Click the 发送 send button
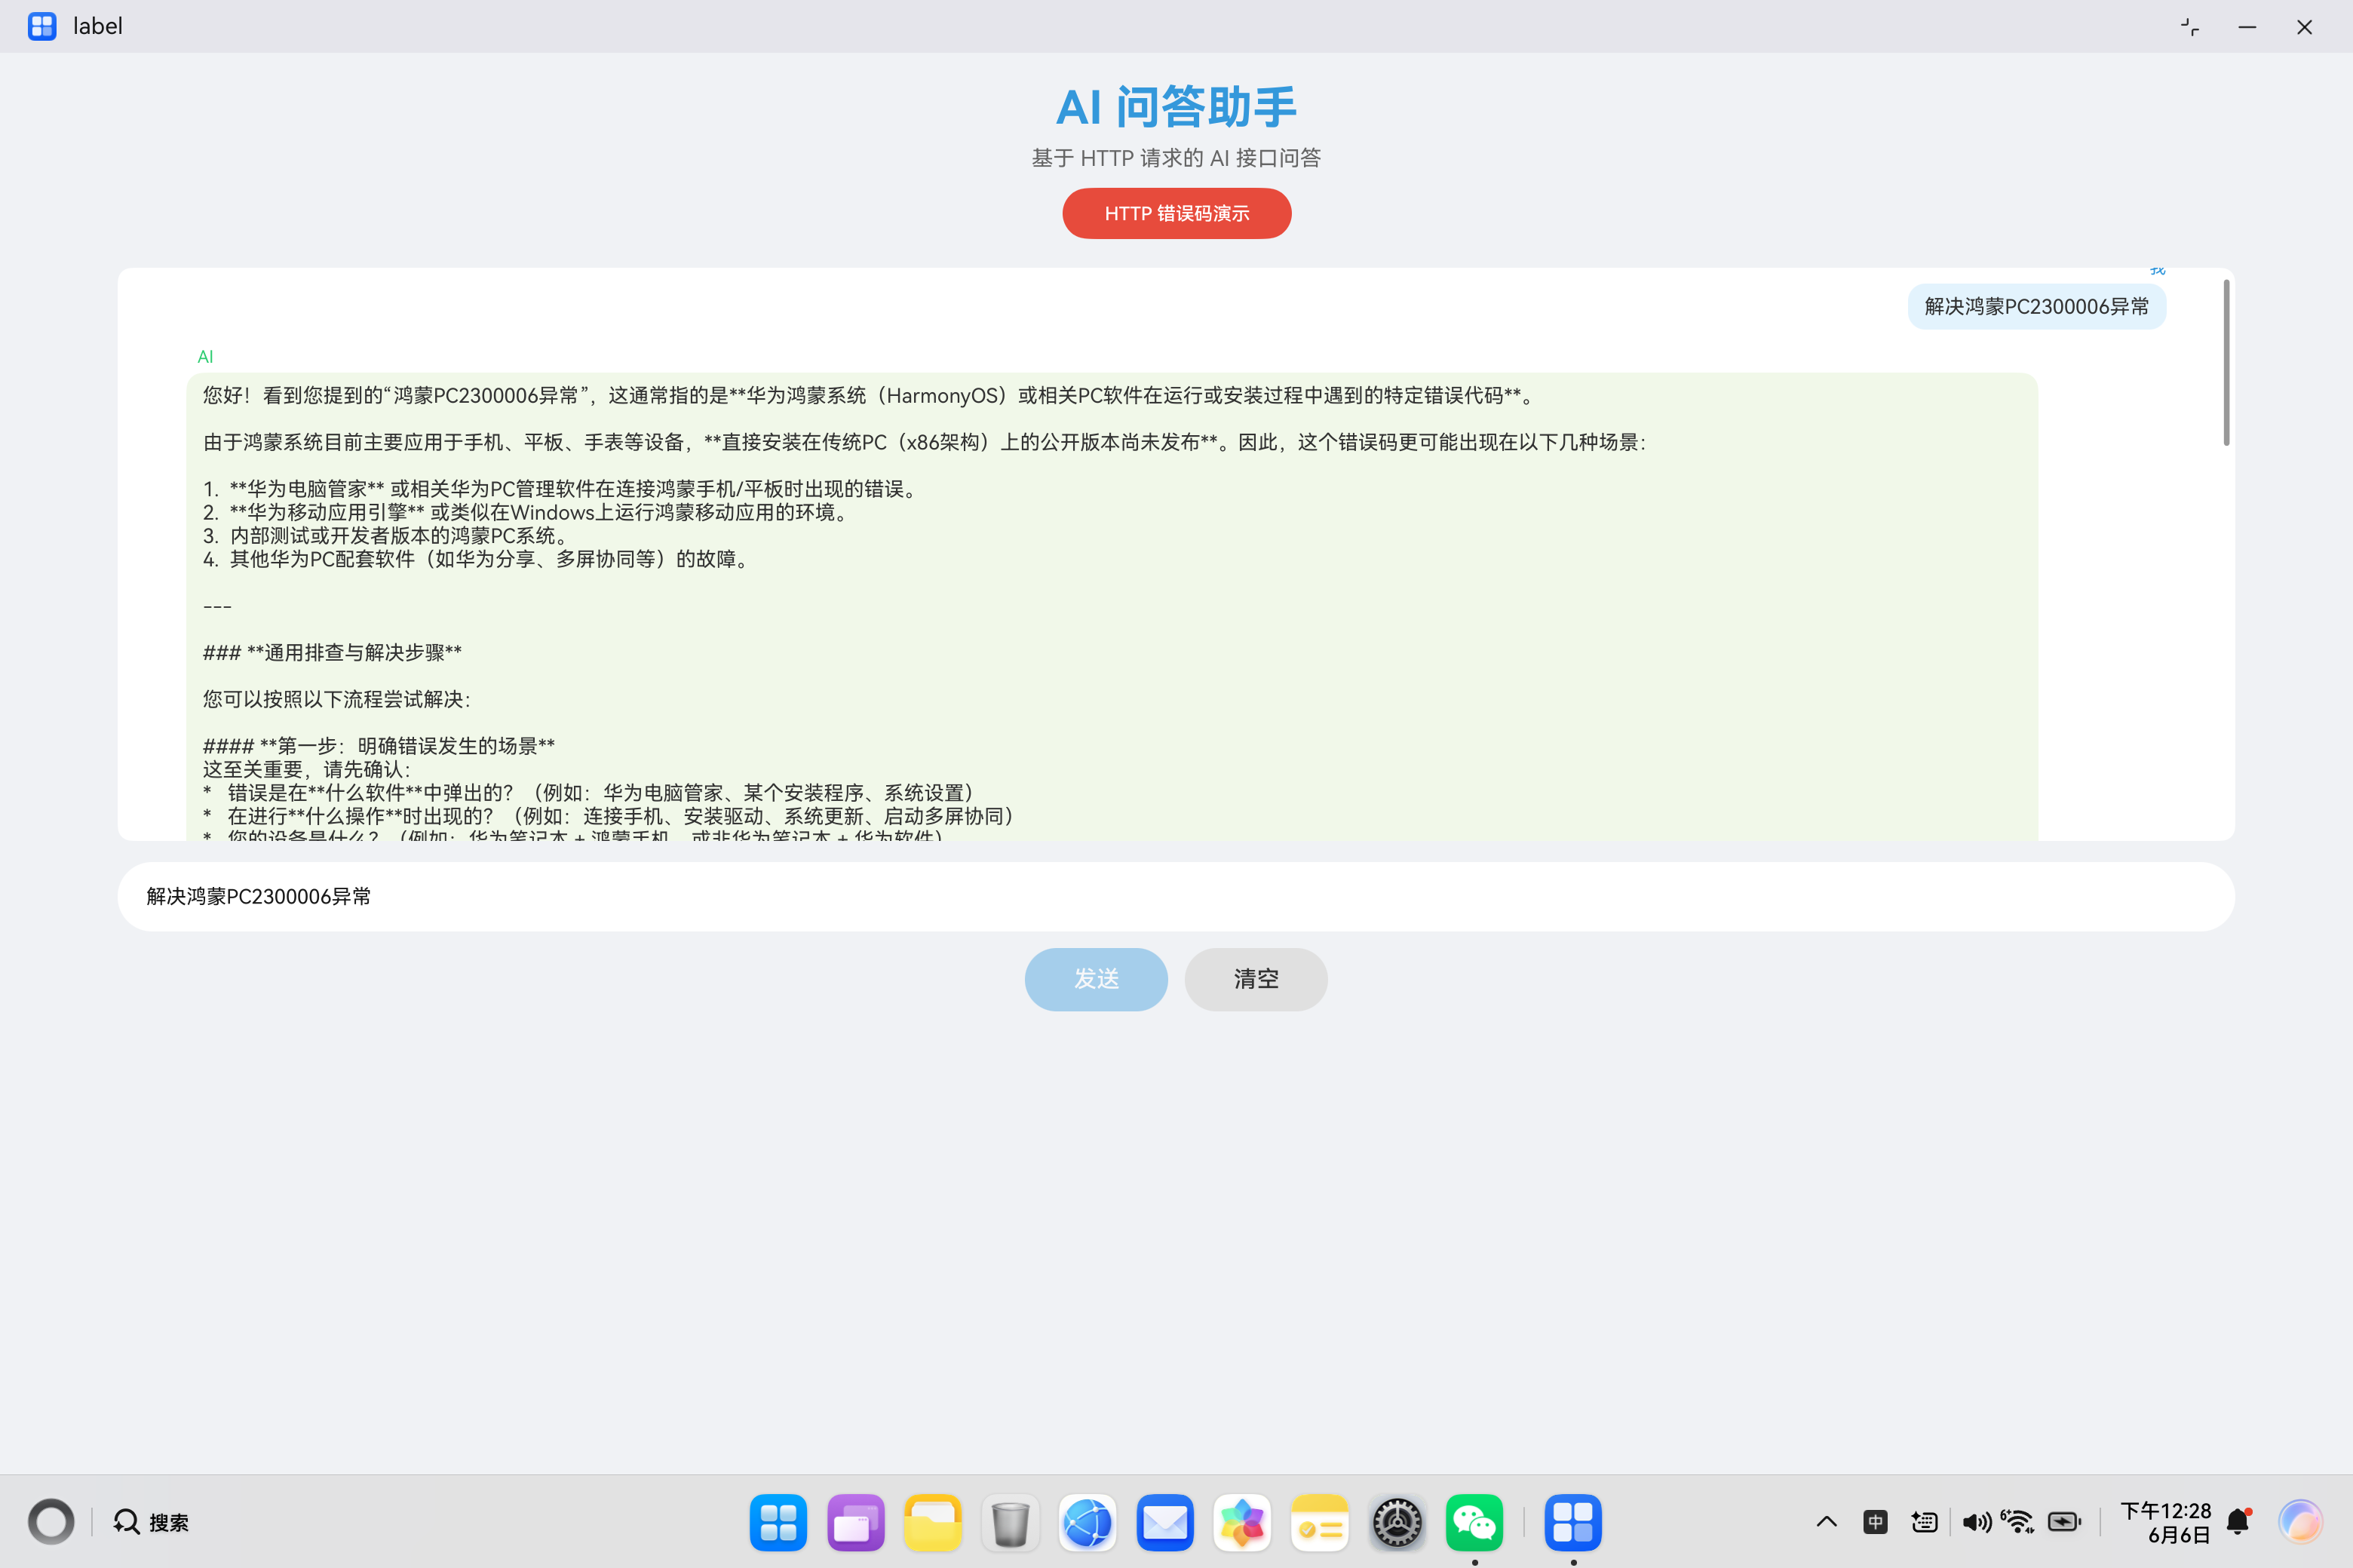Screen dimensions: 2353x1568 [x=1096, y=979]
